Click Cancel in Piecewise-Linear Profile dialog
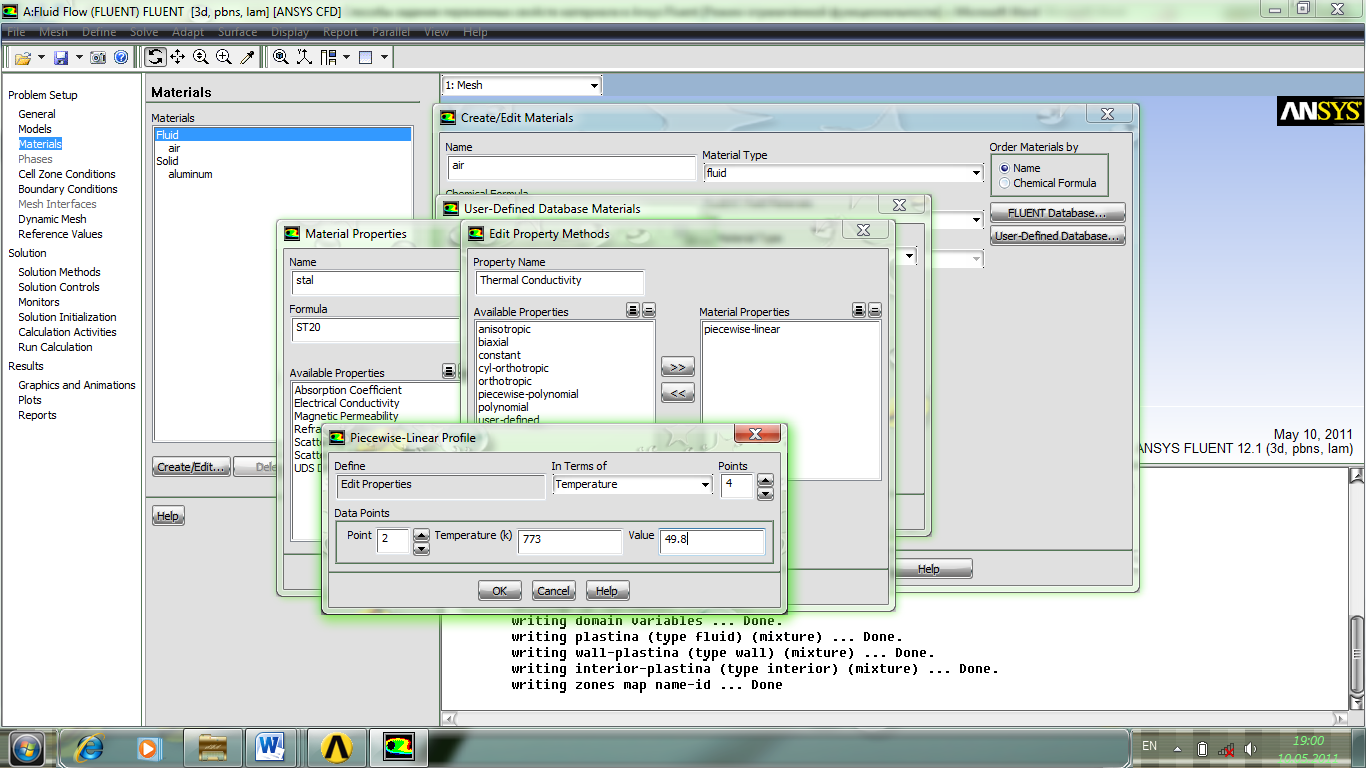This screenshot has width=1366, height=768. 554,591
